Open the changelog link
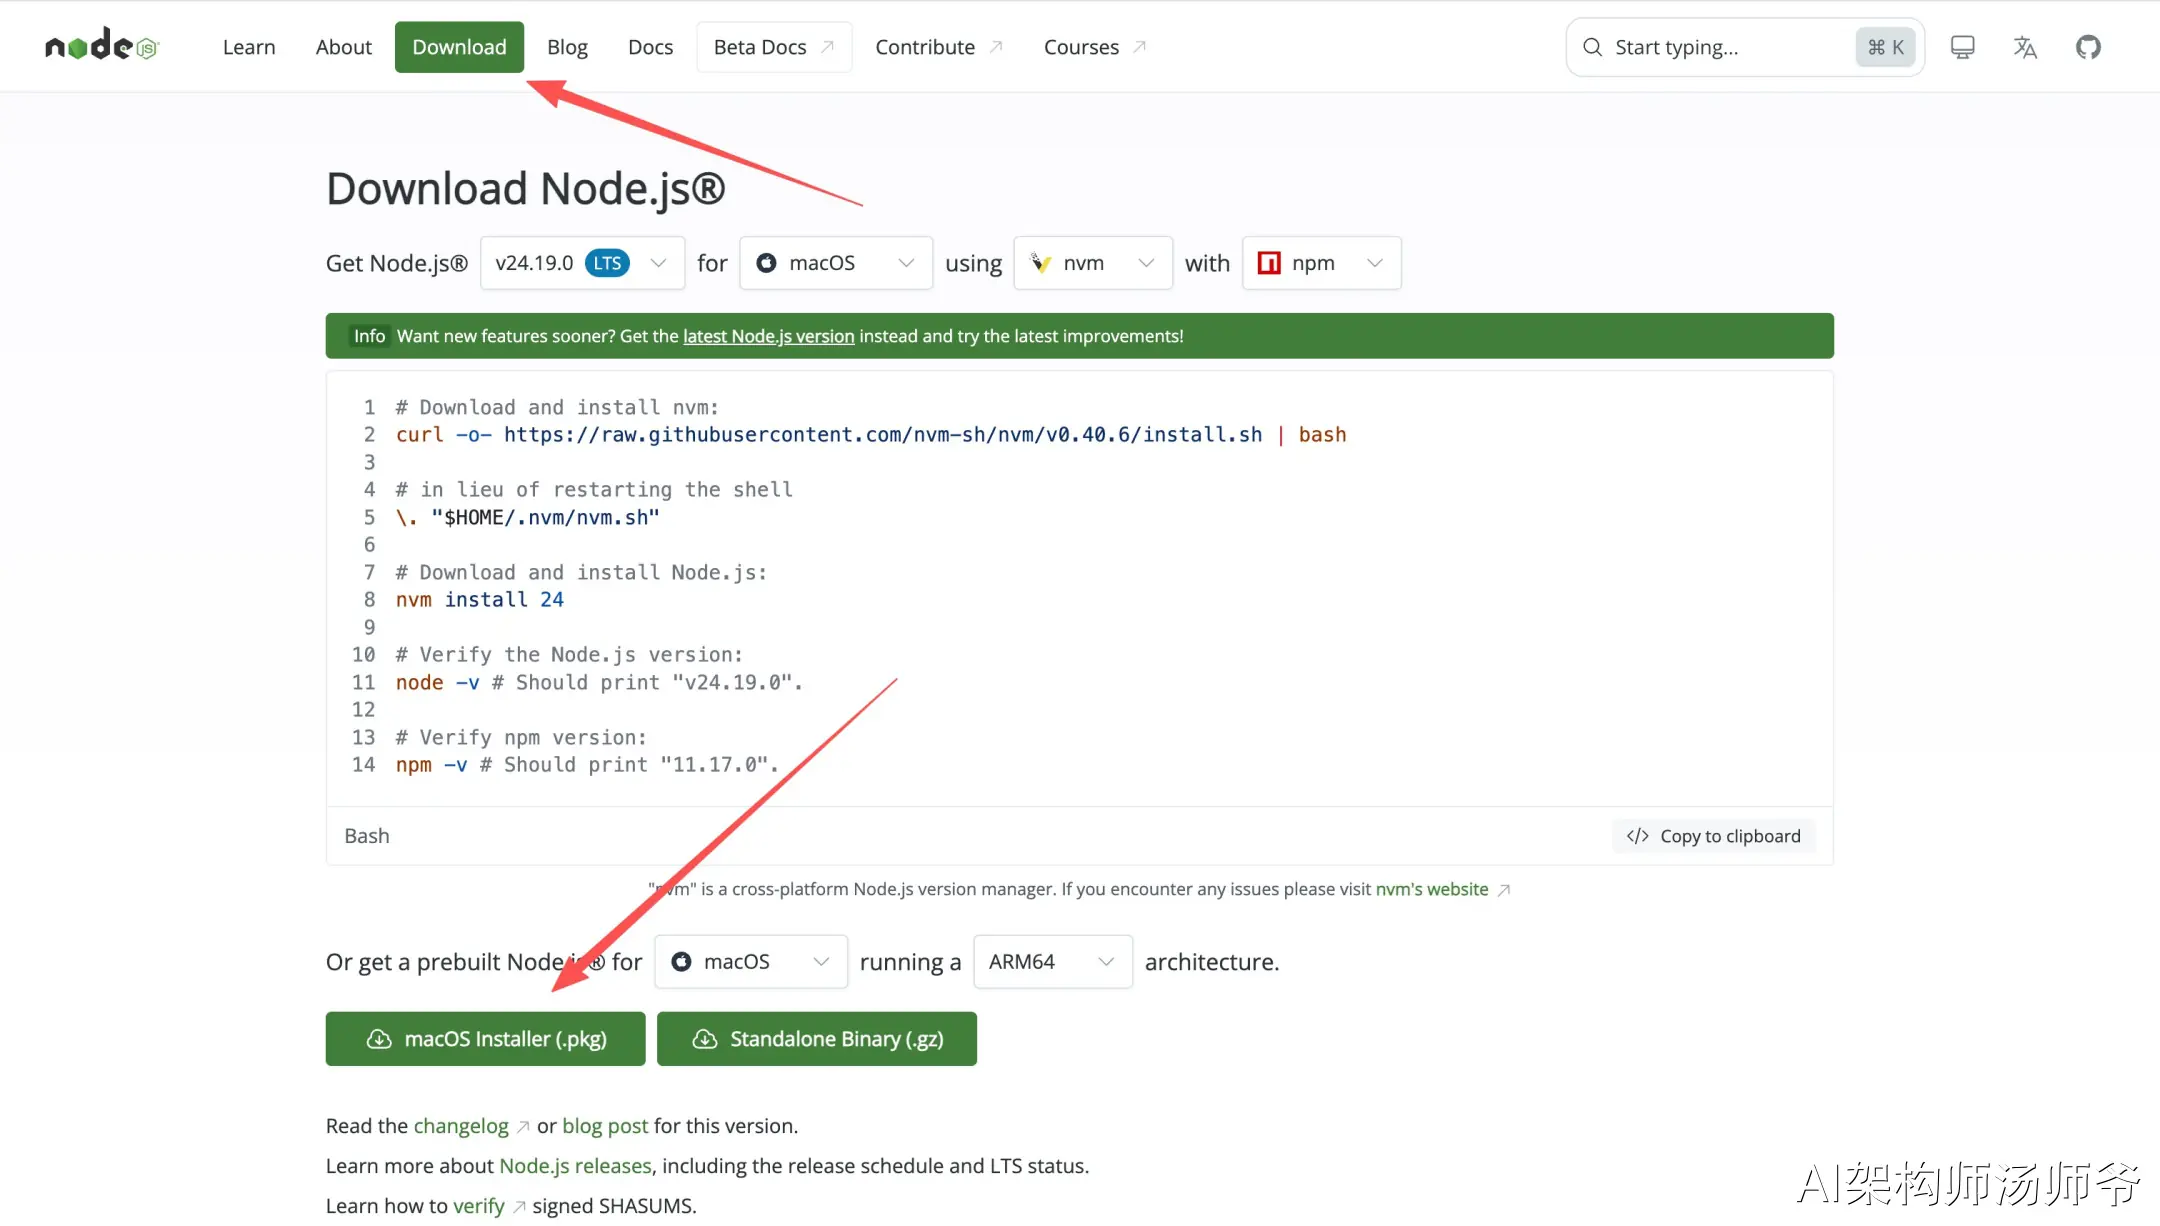The image size is (2160, 1226). 461,1126
